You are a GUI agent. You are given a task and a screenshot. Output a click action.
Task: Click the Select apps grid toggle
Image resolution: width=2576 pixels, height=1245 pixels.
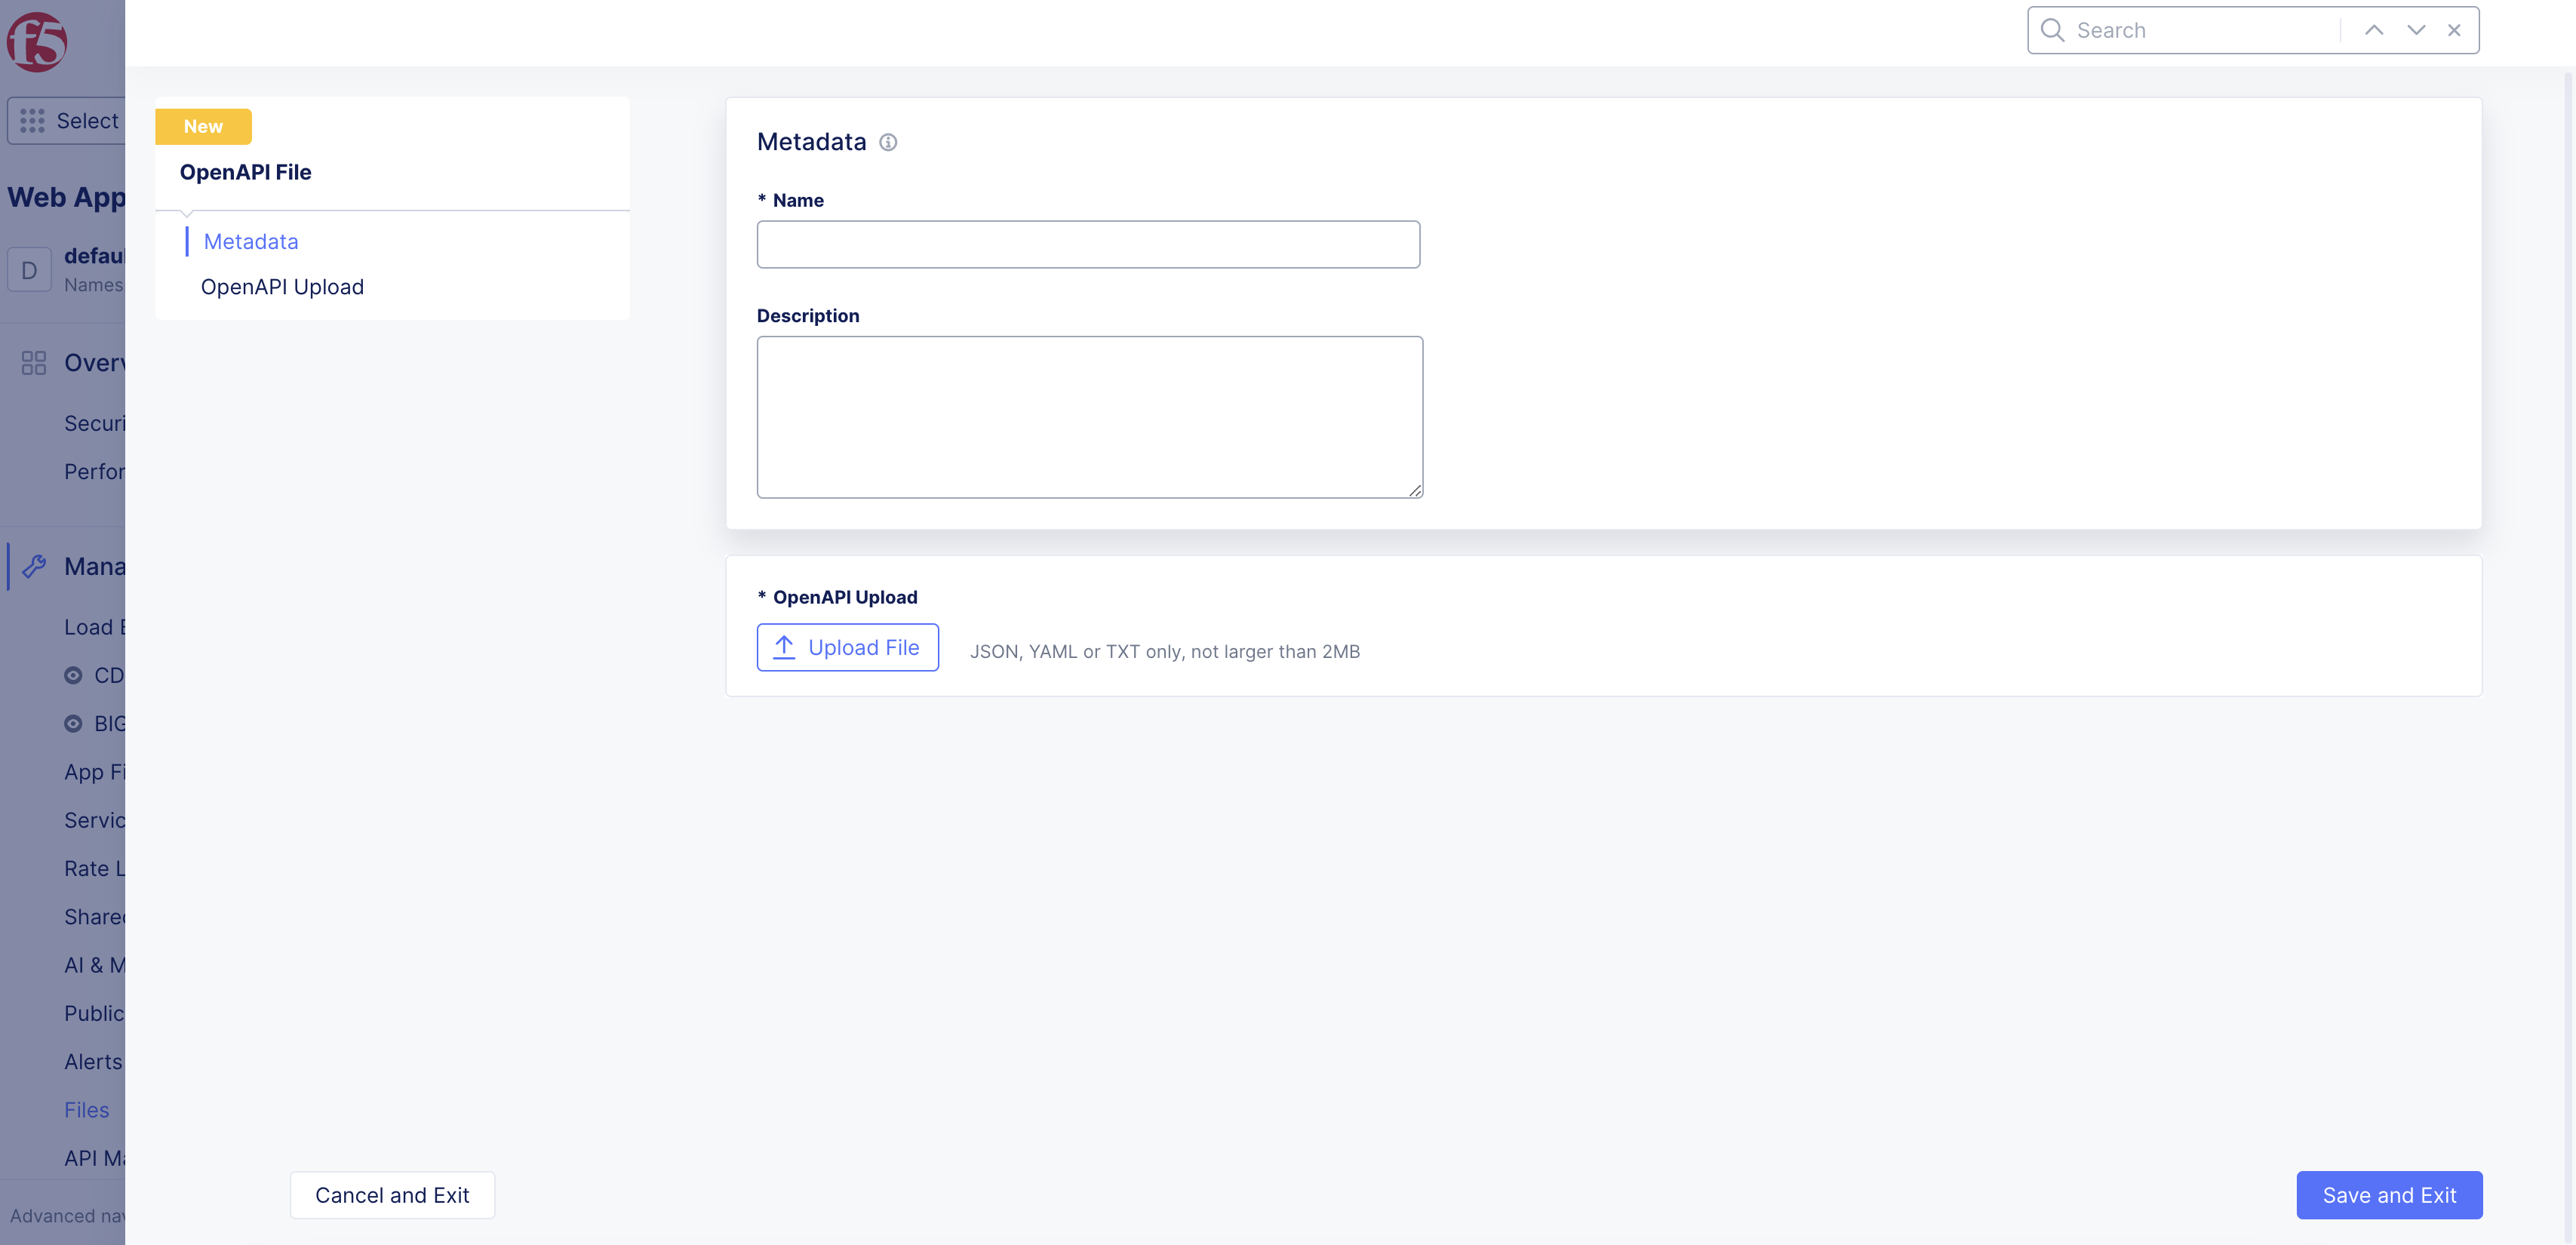33,120
